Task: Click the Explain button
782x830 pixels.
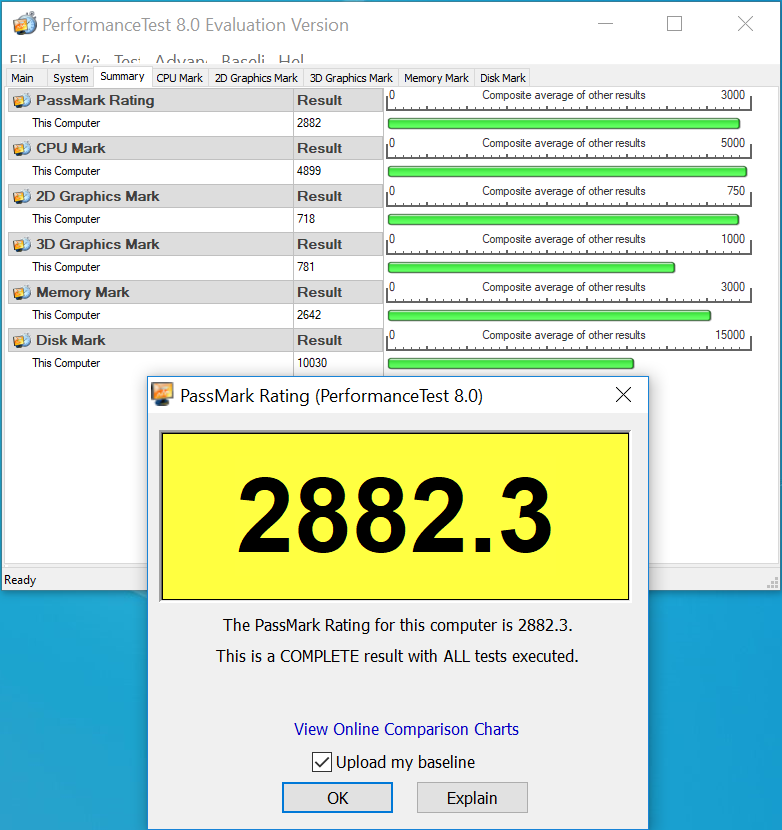Action: point(472,797)
